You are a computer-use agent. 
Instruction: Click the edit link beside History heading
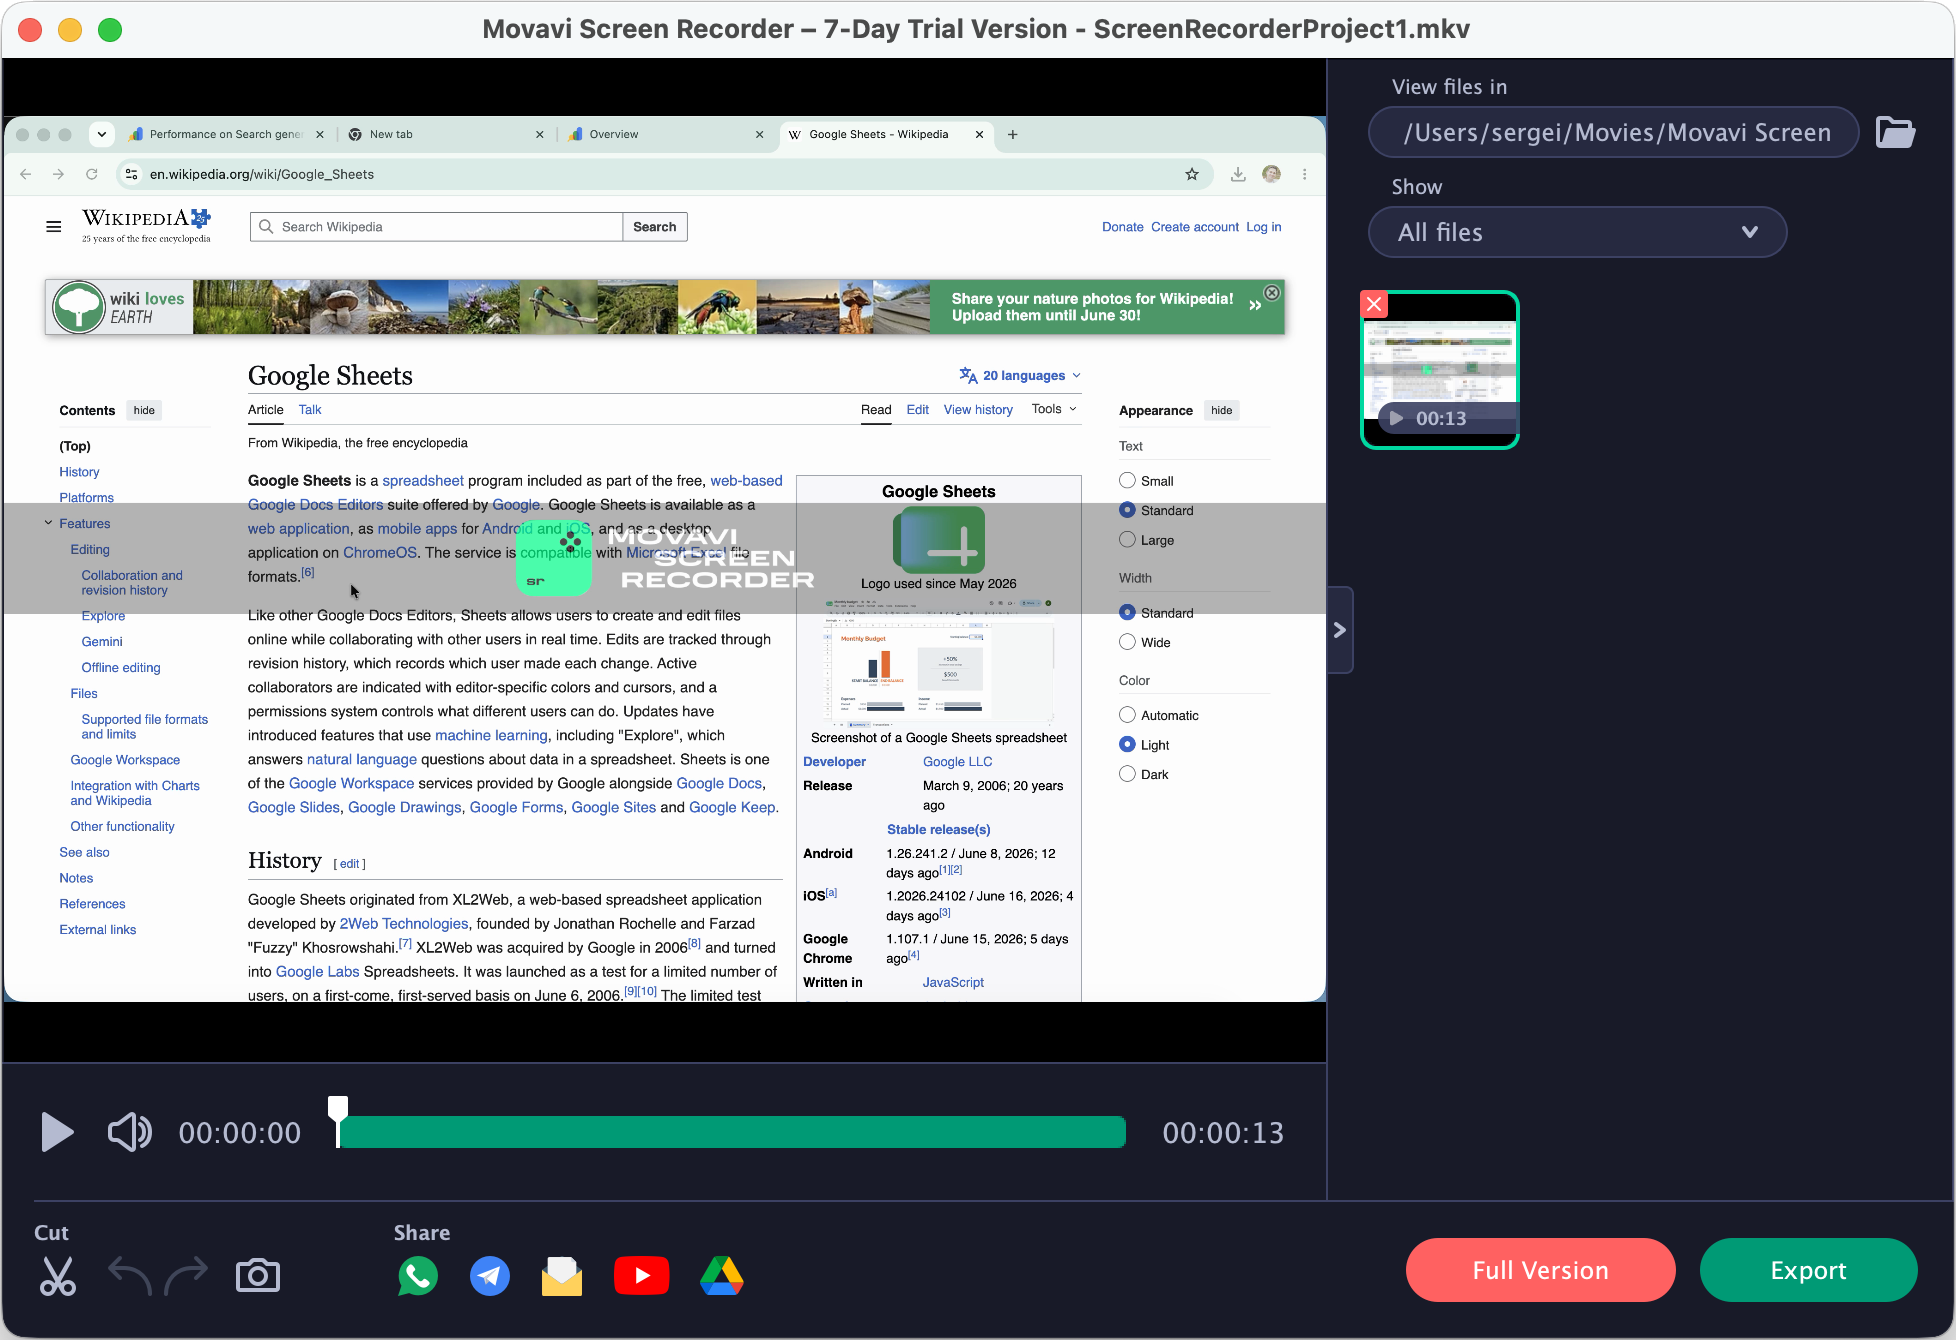click(x=349, y=864)
